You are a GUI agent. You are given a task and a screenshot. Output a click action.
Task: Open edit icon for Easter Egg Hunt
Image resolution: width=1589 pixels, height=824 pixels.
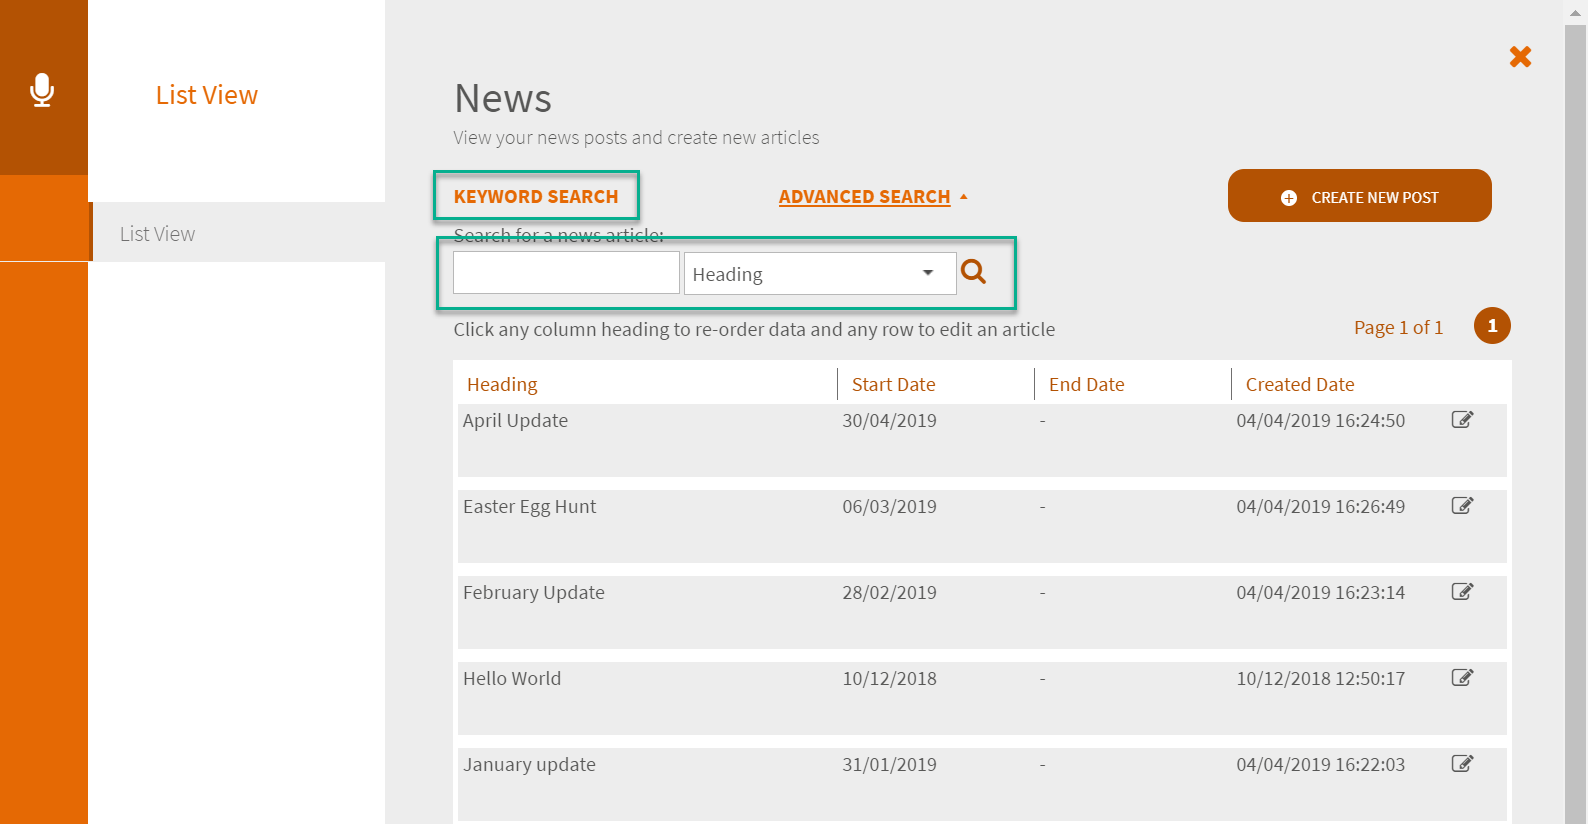(x=1462, y=505)
